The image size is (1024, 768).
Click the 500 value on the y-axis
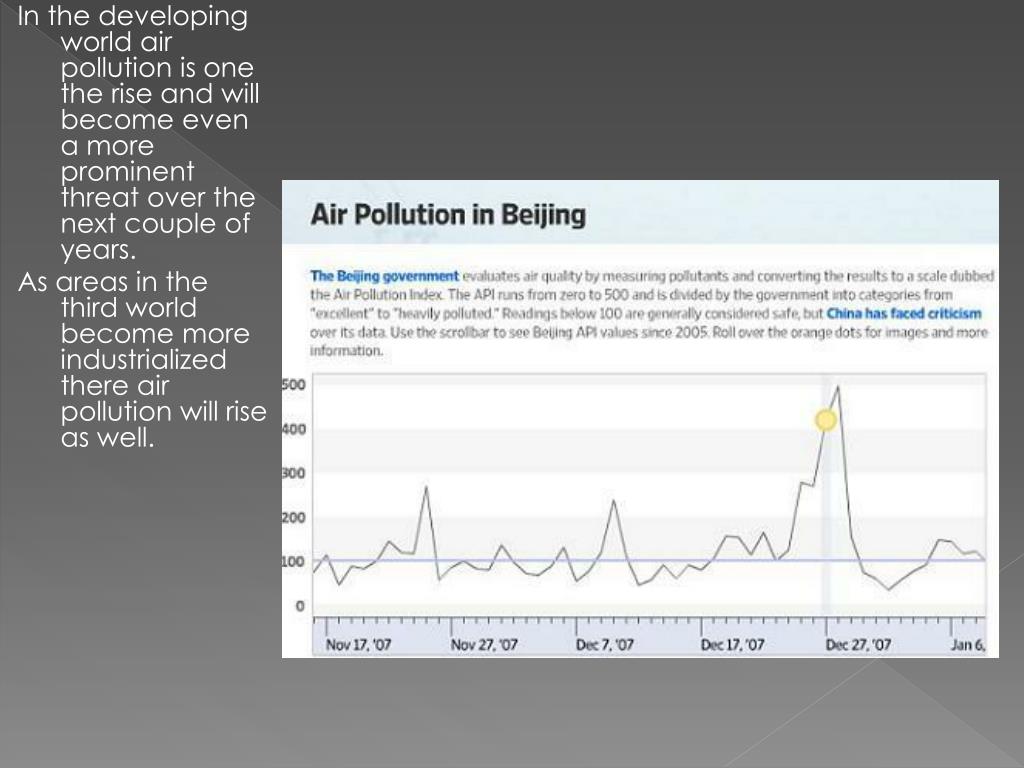pyautogui.click(x=293, y=385)
